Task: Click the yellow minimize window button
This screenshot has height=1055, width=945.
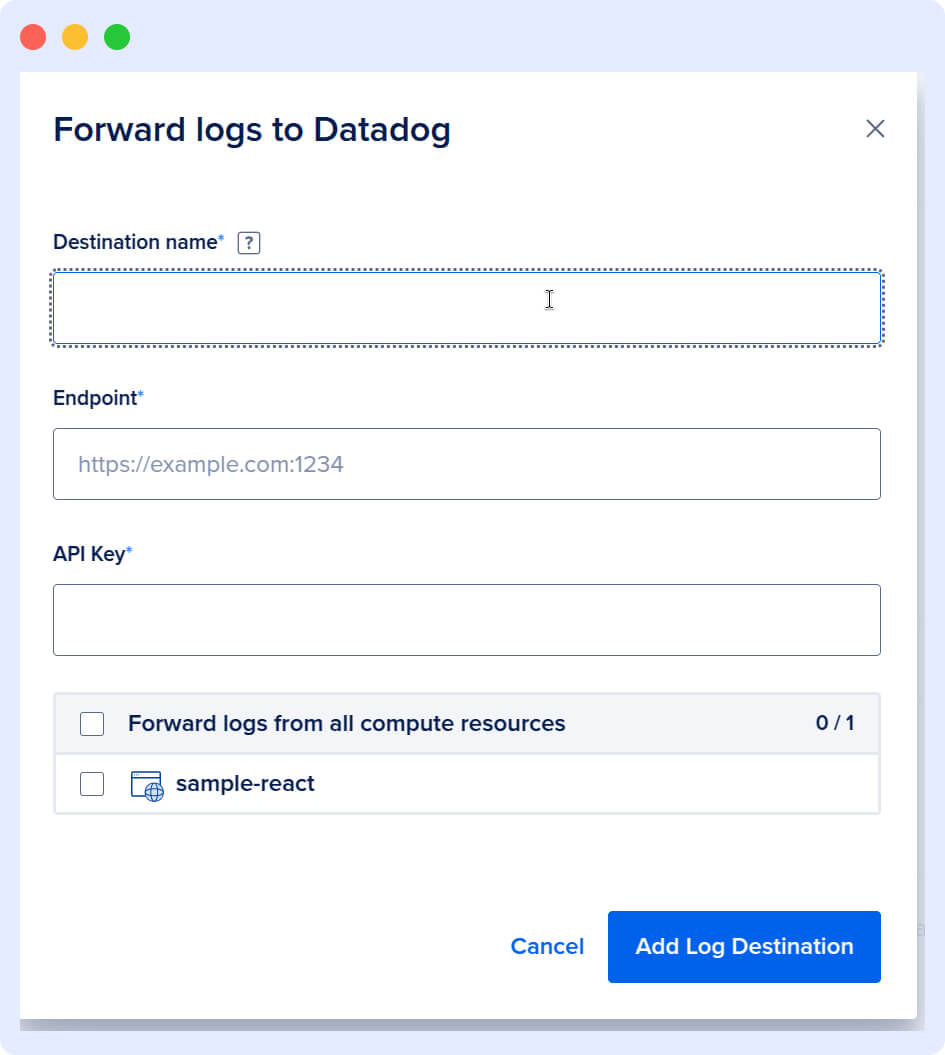Action: coord(74,36)
